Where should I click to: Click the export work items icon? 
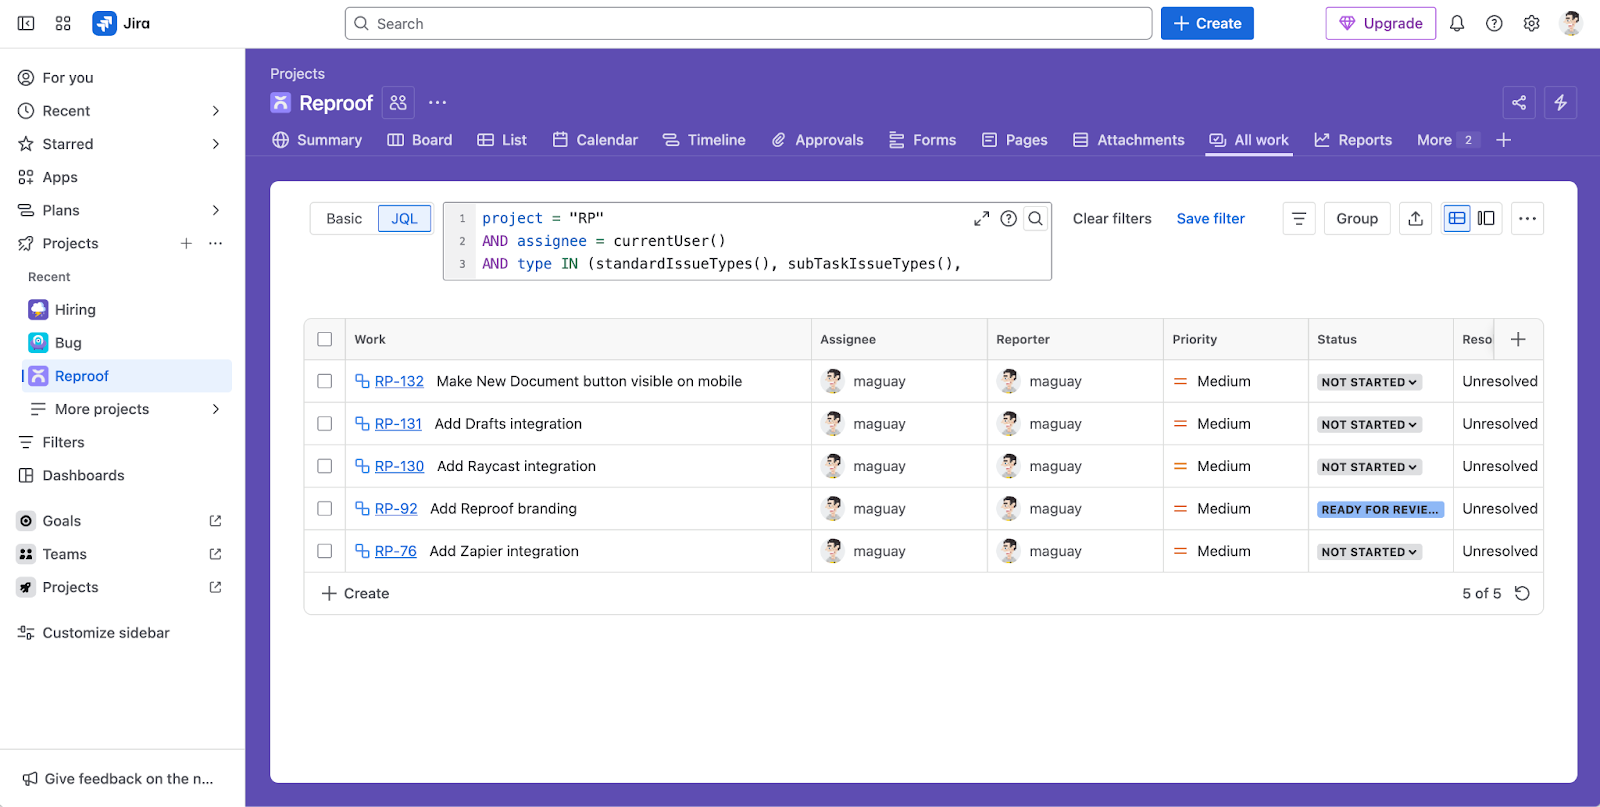click(1415, 218)
